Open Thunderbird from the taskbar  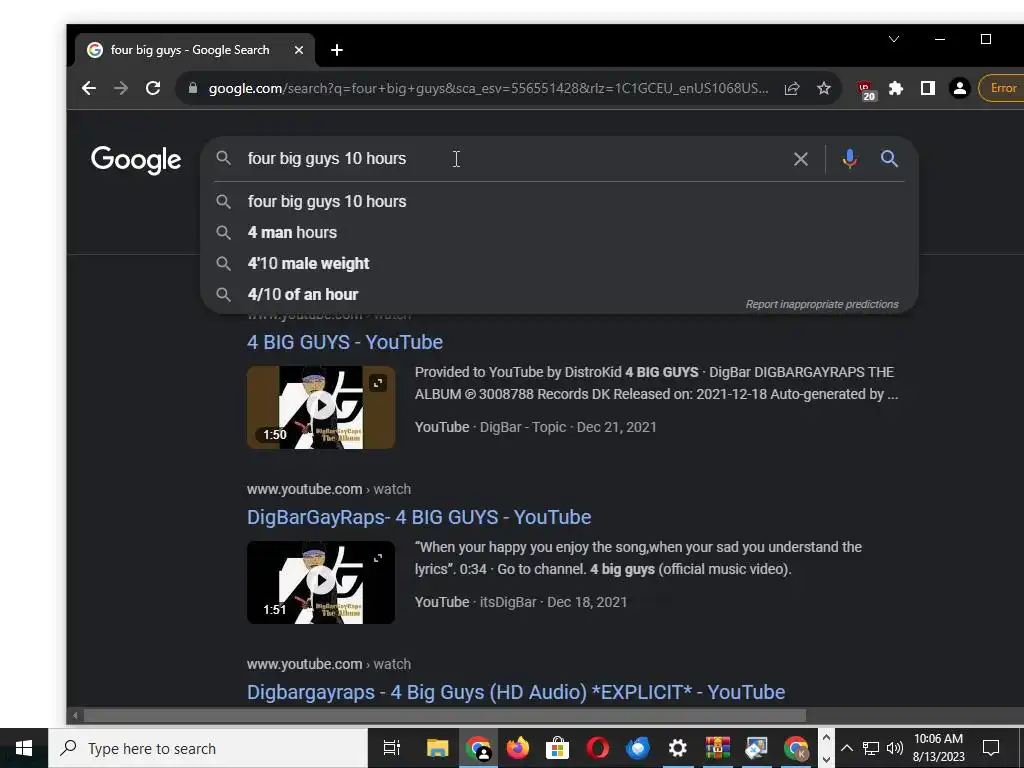637,748
